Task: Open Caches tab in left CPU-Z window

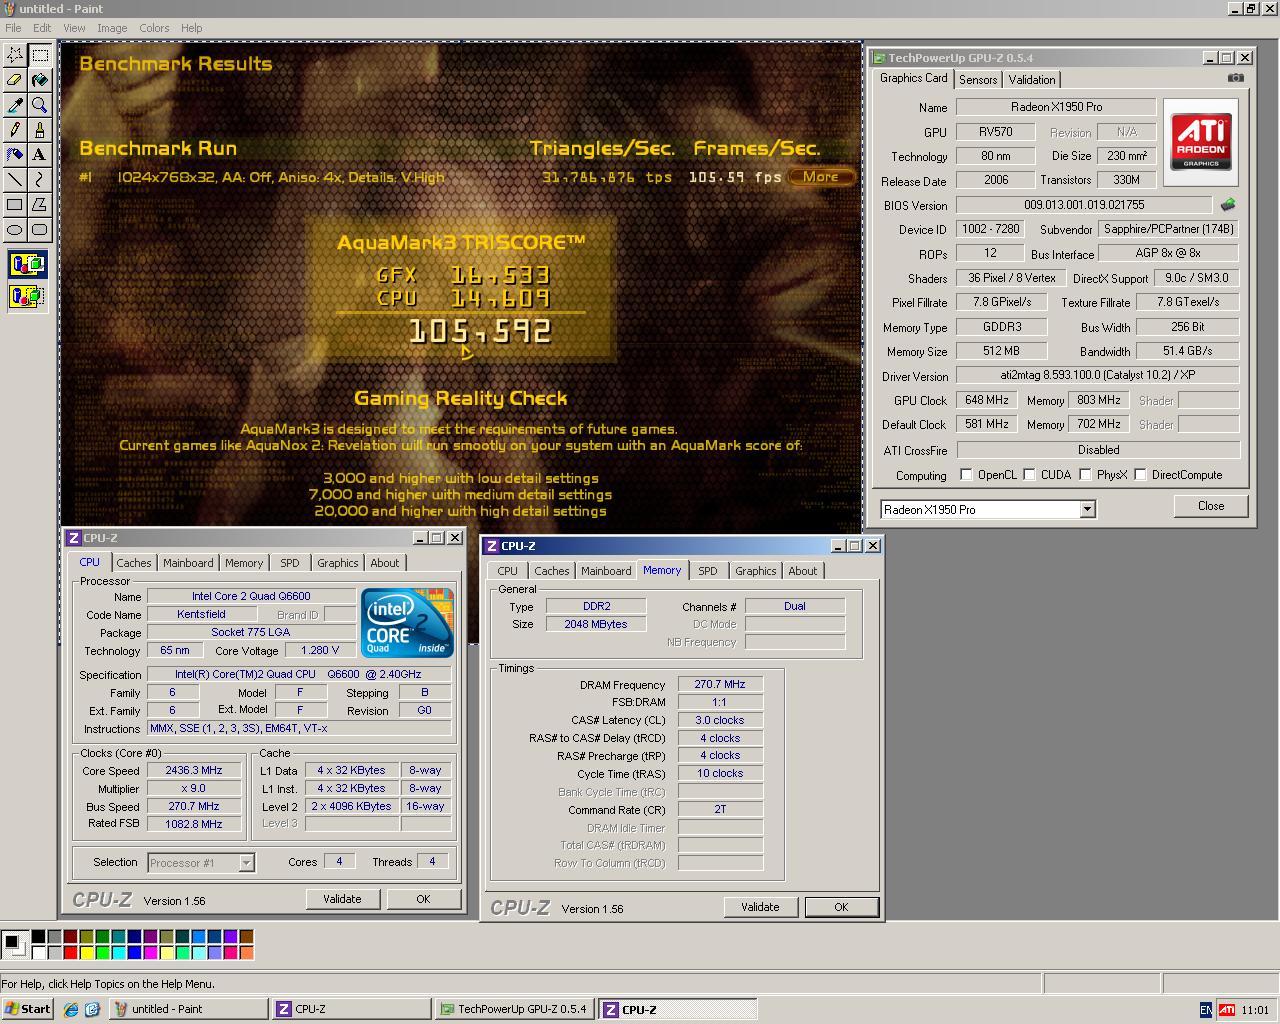Action: (x=133, y=563)
